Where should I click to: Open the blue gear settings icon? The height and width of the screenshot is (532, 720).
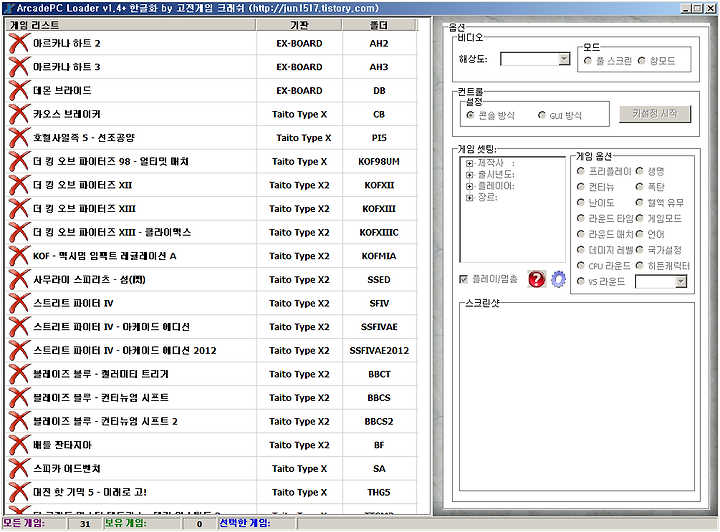coord(558,279)
